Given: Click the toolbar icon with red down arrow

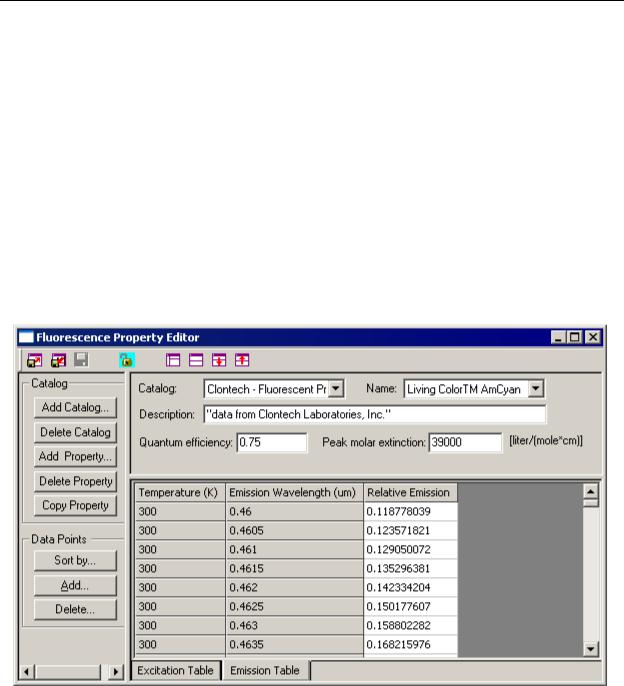Looking at the screenshot, I should point(219,360).
